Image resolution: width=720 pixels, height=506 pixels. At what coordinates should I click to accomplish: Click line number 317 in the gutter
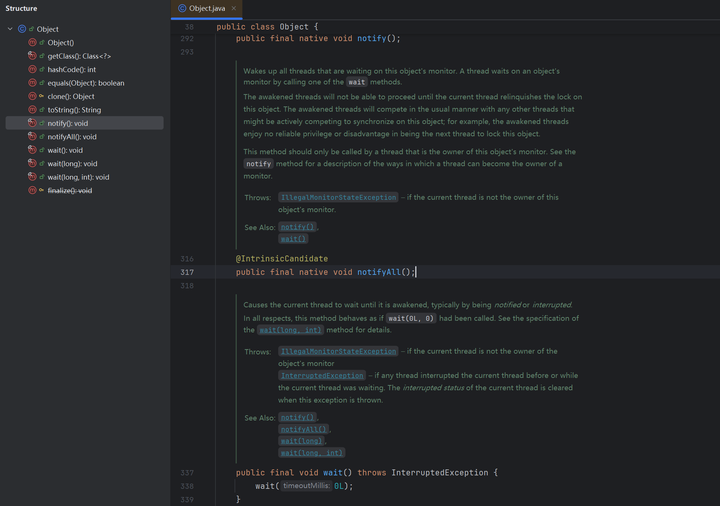[187, 272]
